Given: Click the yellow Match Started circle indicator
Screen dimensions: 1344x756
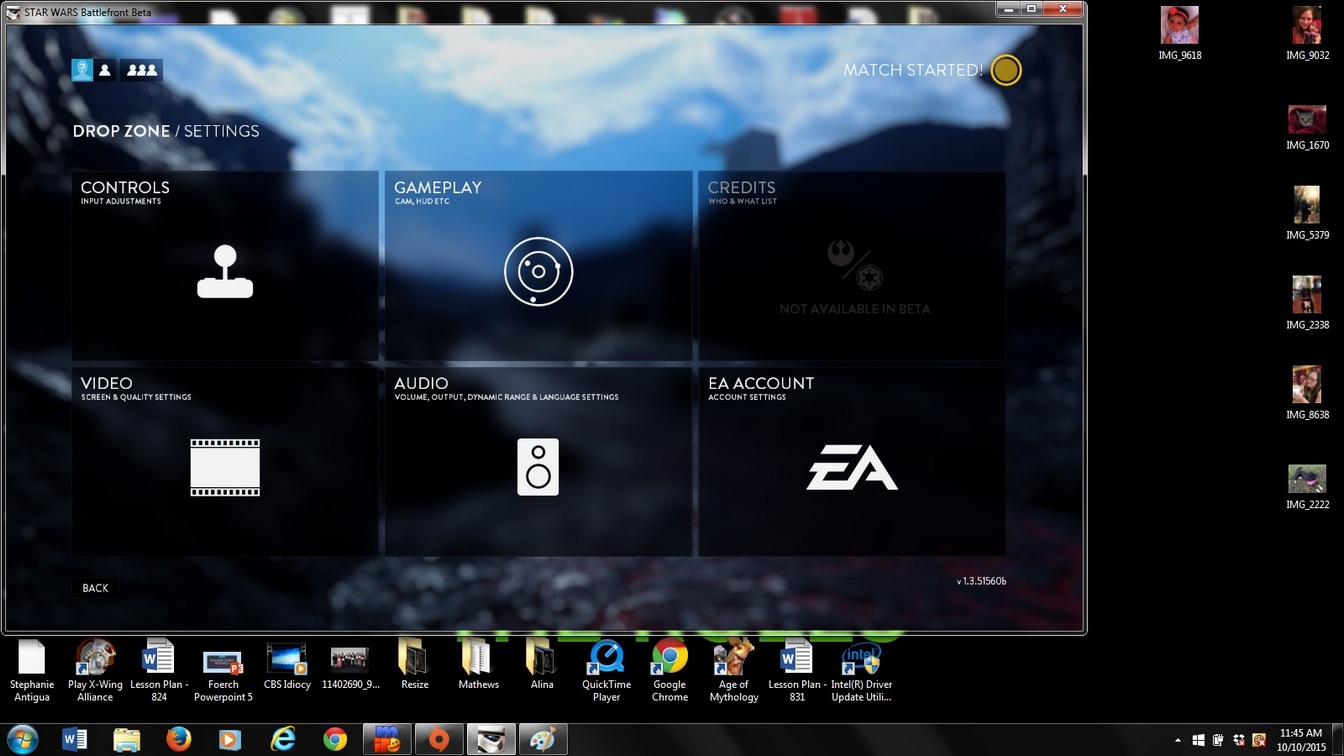Looking at the screenshot, I should point(1006,70).
